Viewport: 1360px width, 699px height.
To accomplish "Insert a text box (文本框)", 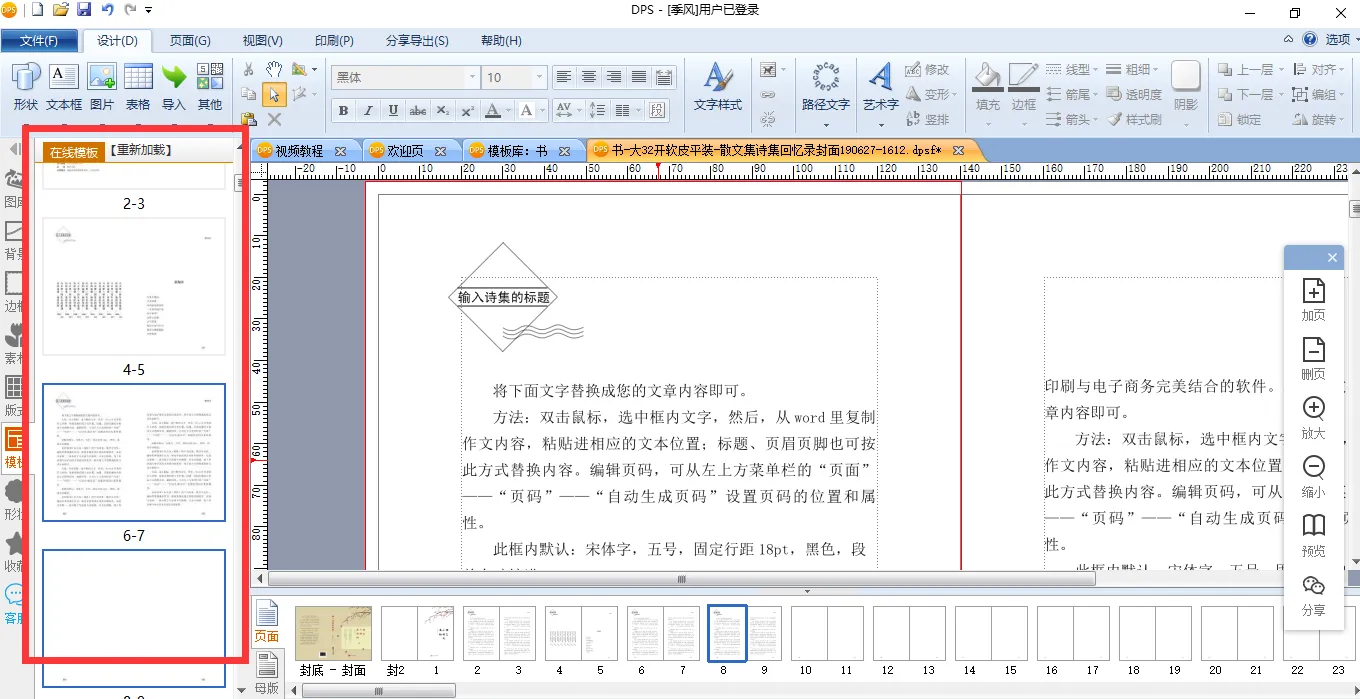I will click(63, 86).
